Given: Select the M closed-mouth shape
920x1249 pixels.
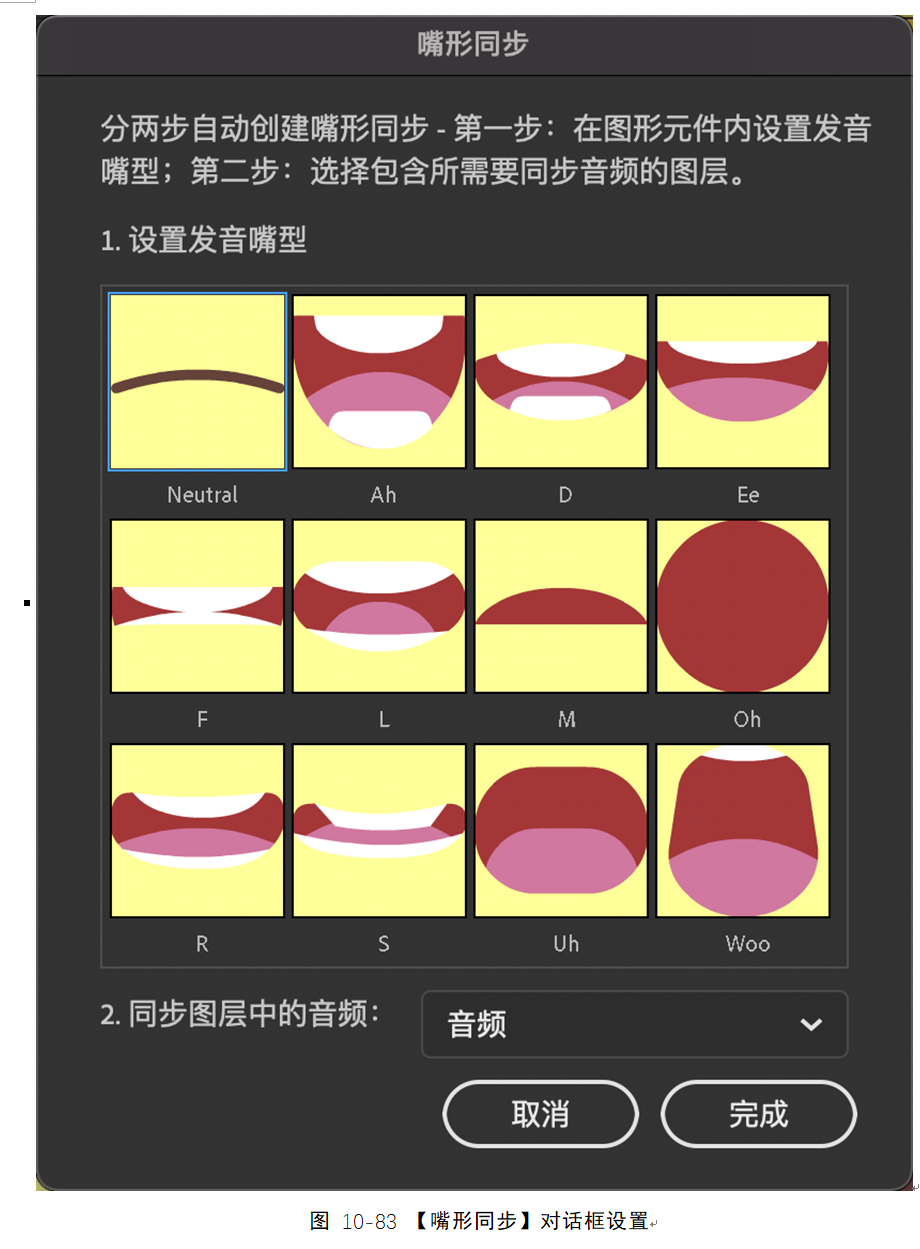Looking at the screenshot, I should 561,606.
